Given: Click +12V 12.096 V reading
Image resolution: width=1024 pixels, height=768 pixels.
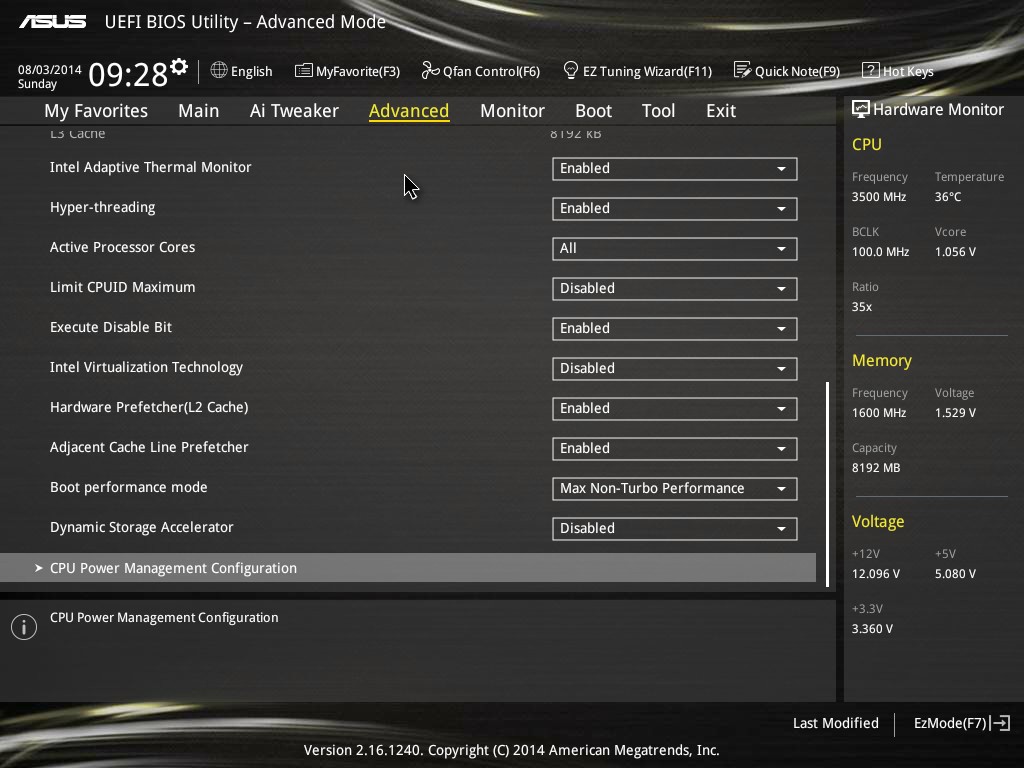Looking at the screenshot, I should pos(876,573).
